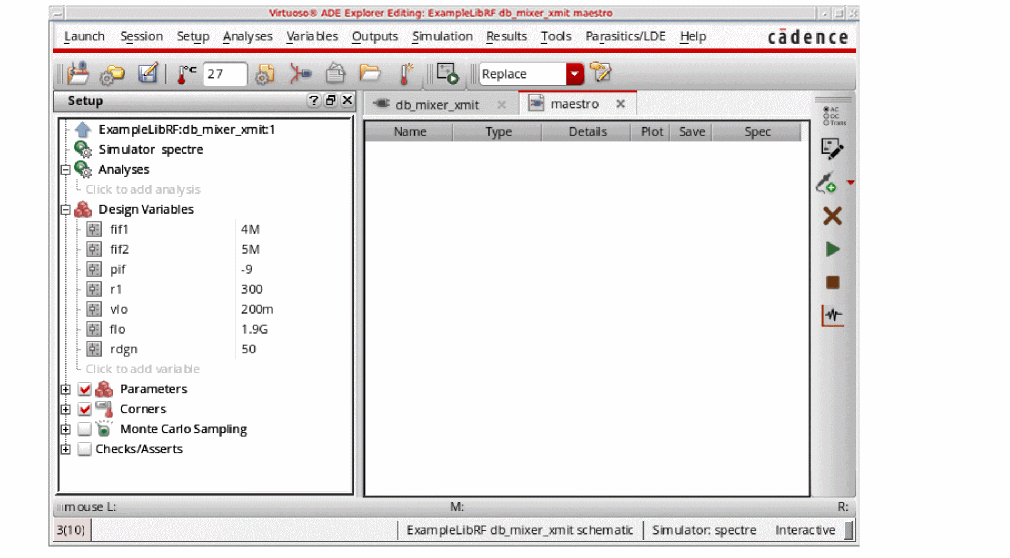Screen dimensions: 1010x558
Task: Collapse the Design Variables tree node
Action: click(66, 210)
